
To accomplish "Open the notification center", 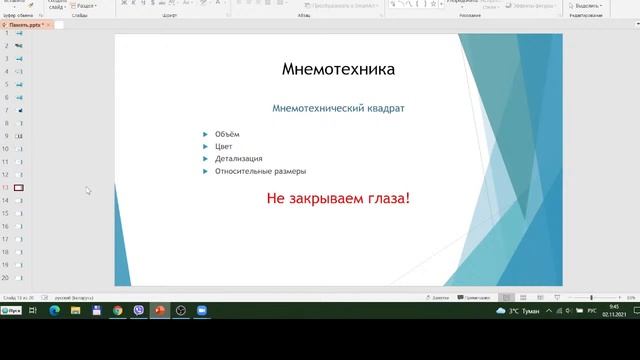I will coord(636,311).
